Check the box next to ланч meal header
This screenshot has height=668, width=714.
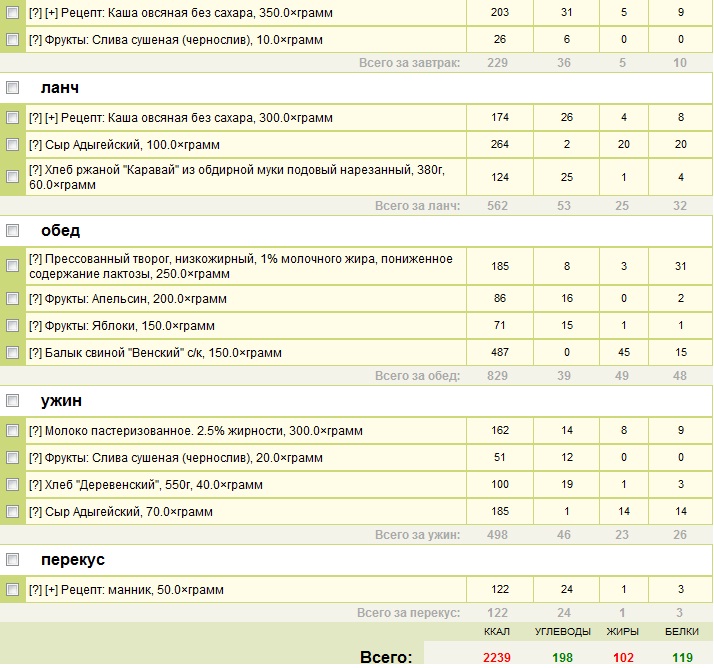click(13, 88)
